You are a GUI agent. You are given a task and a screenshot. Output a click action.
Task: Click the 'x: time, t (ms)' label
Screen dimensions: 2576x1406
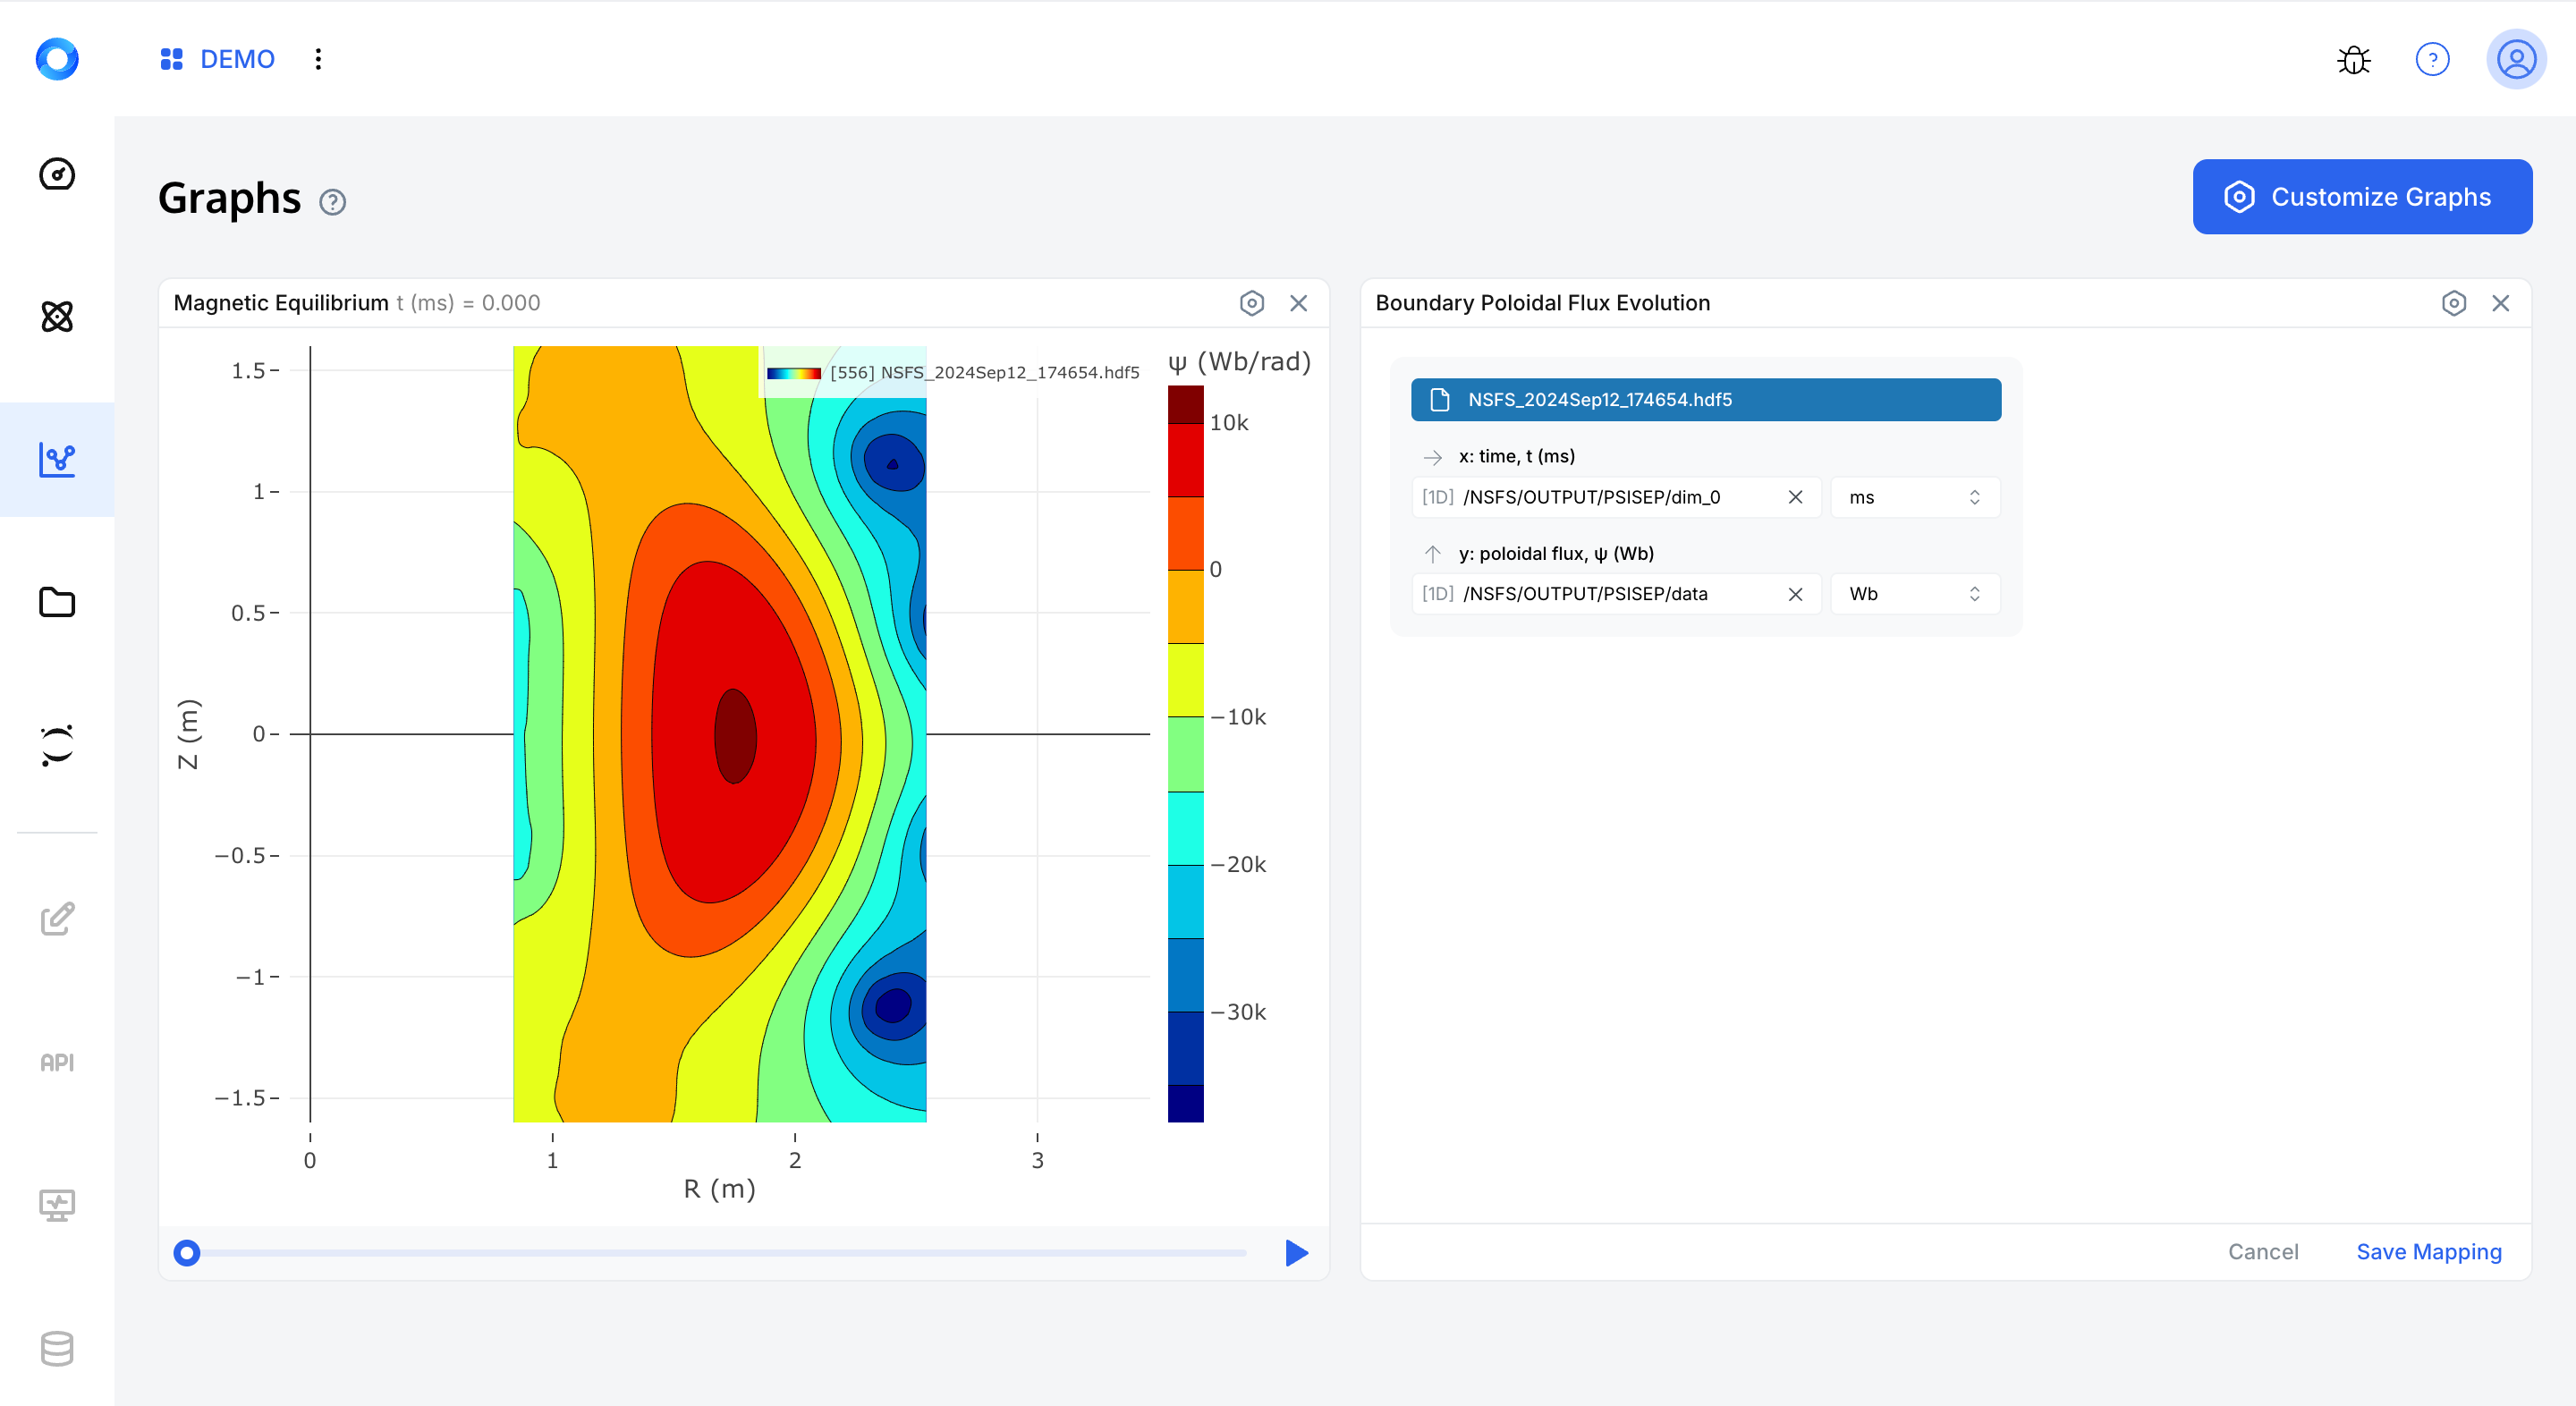[x=1516, y=457]
